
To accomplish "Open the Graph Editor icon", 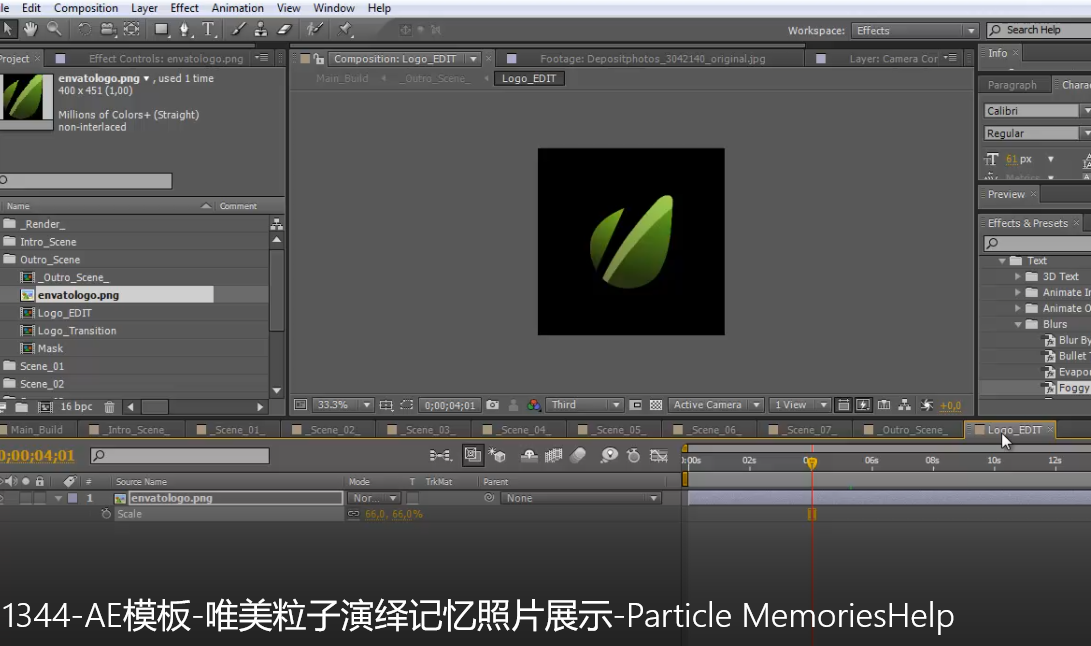I will (658, 456).
